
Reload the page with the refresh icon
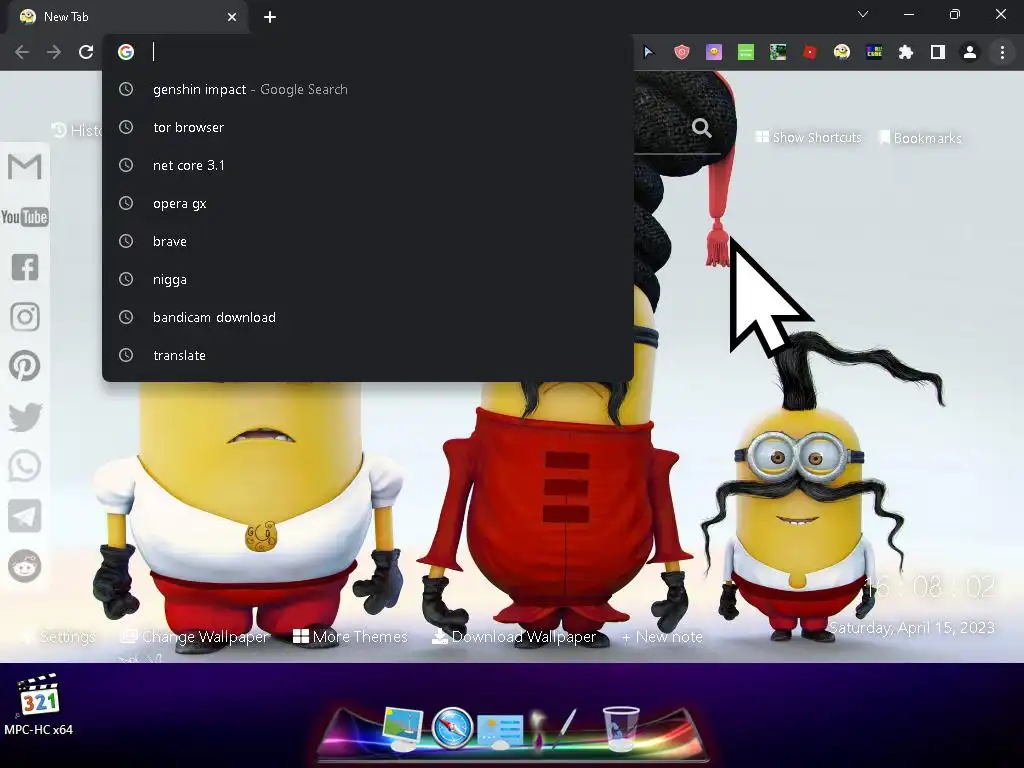click(x=86, y=52)
